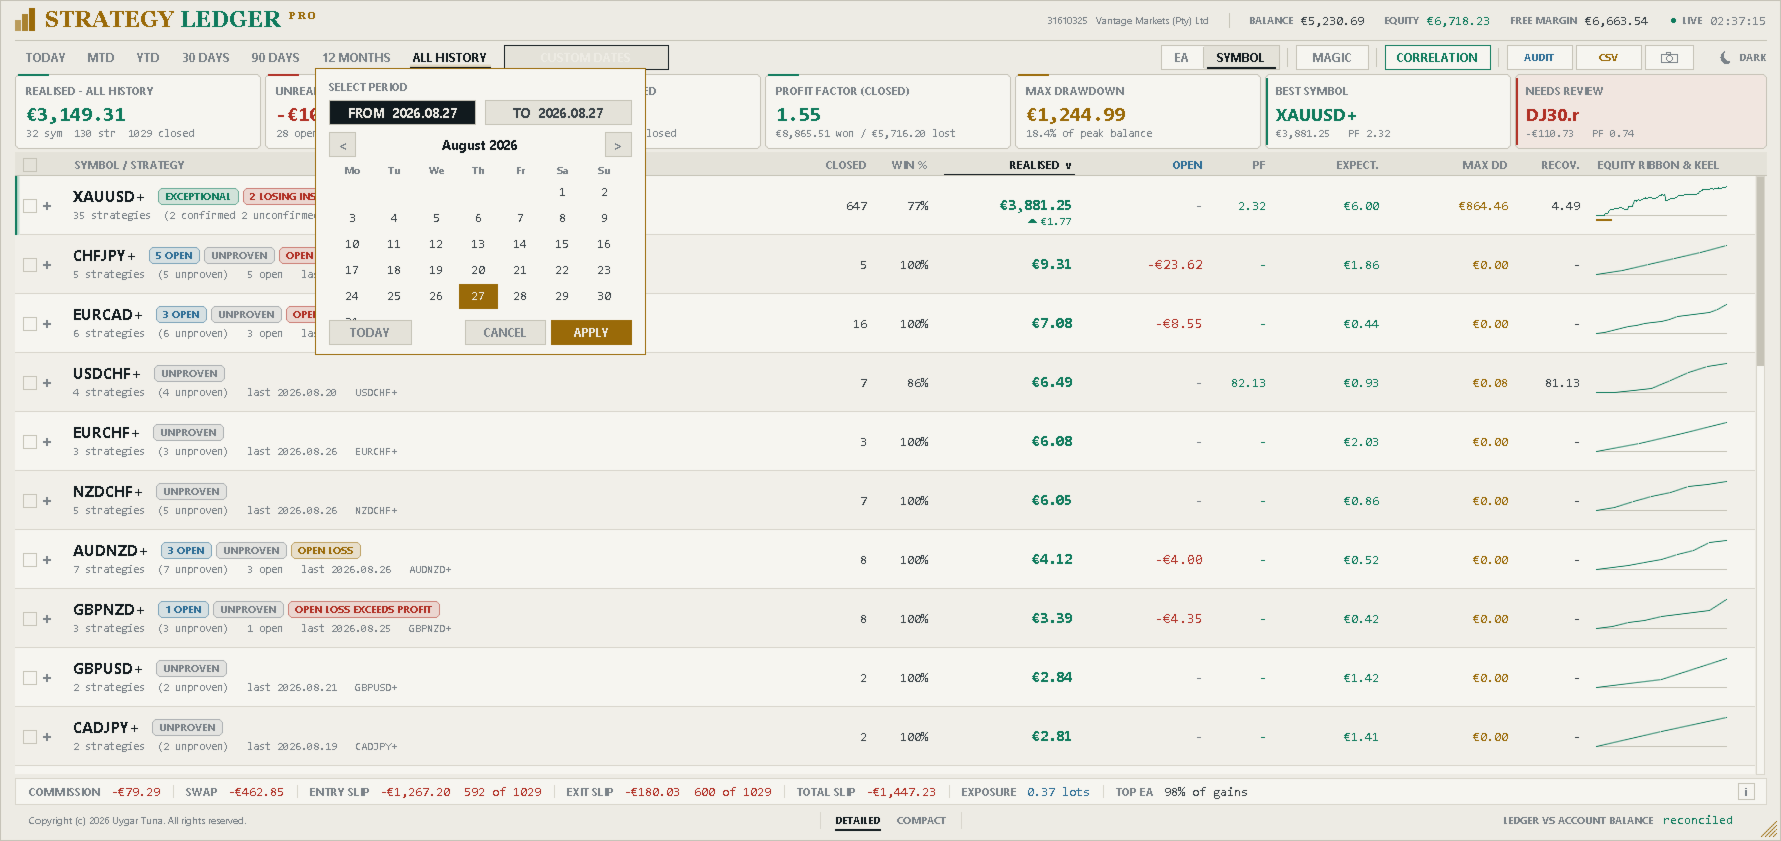Click the reconciled ledger status
The image size is (1781, 841).
[1698, 821]
